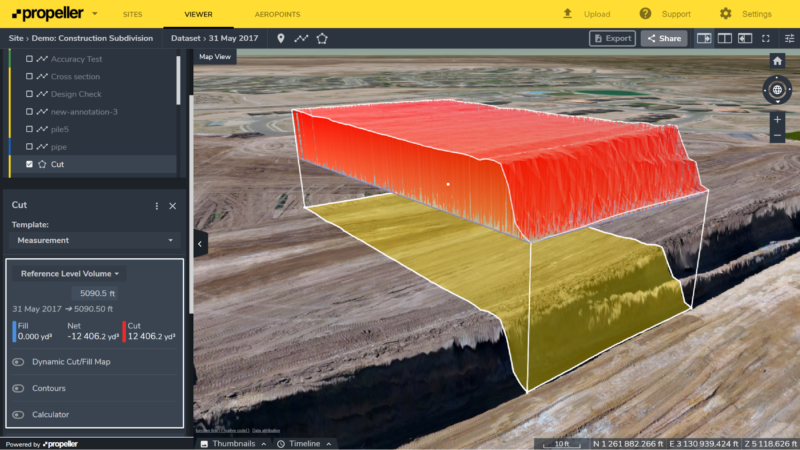The width and height of the screenshot is (800, 450).
Task: Click the Share button
Action: [664, 38]
